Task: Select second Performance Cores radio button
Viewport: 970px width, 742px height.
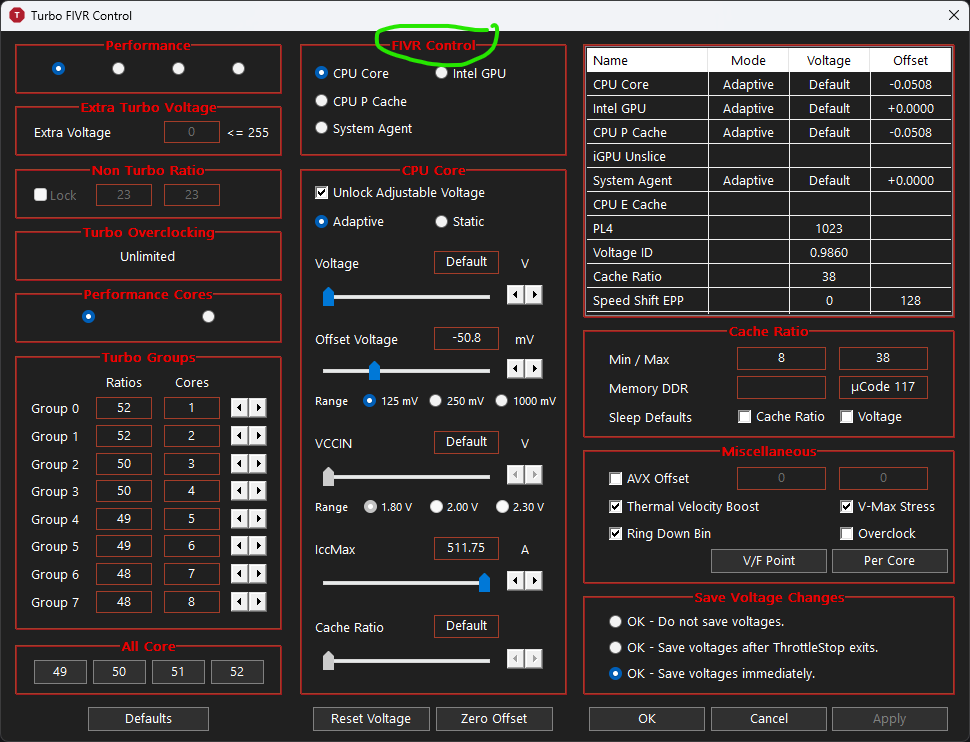Action: [x=208, y=316]
